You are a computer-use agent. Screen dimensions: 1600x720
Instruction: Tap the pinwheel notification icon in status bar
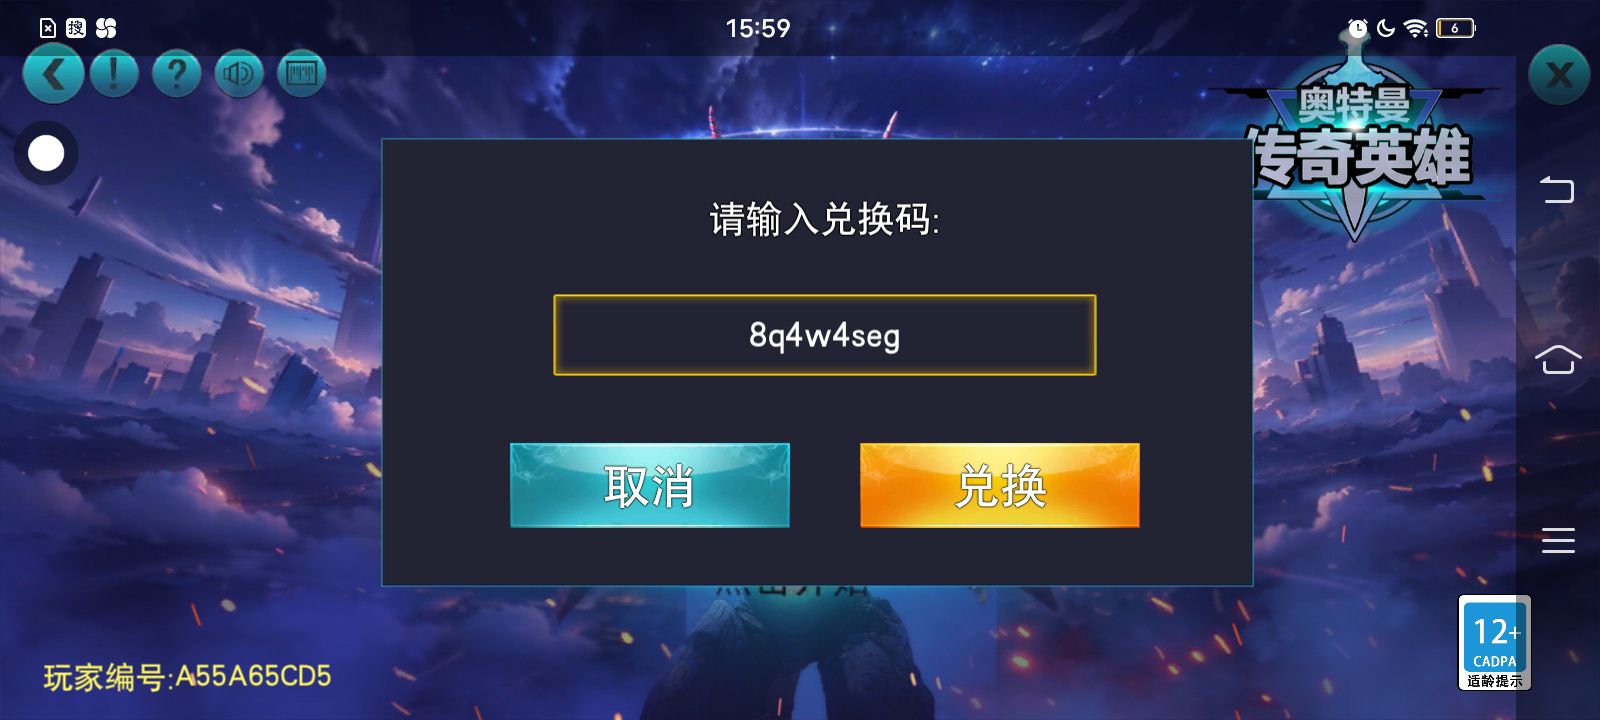click(106, 28)
